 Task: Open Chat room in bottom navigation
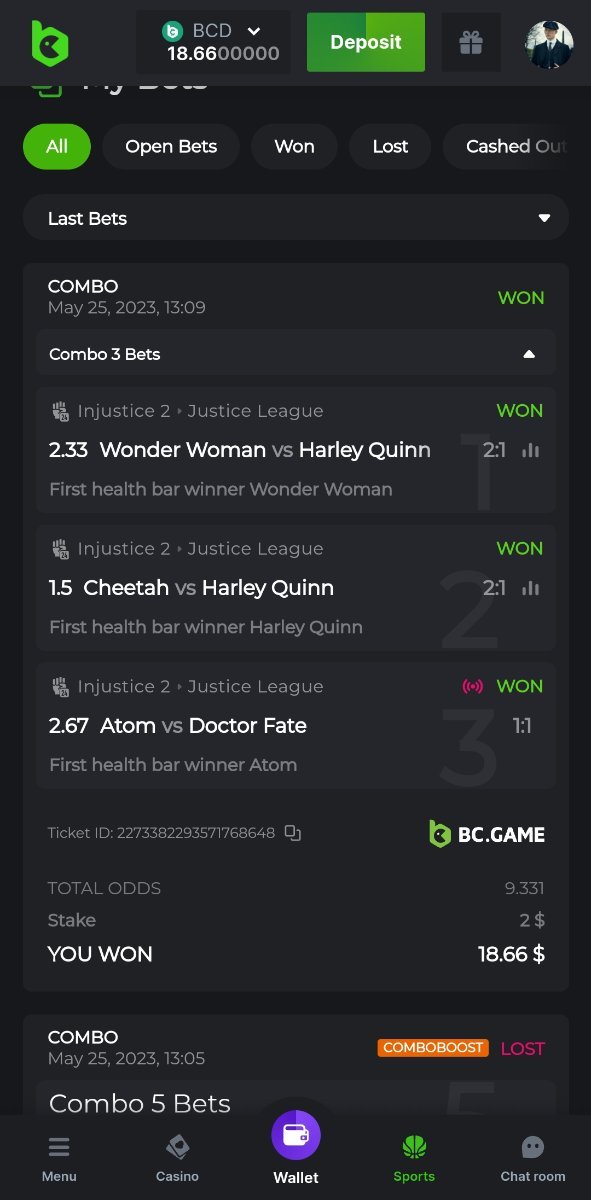[533, 1158]
